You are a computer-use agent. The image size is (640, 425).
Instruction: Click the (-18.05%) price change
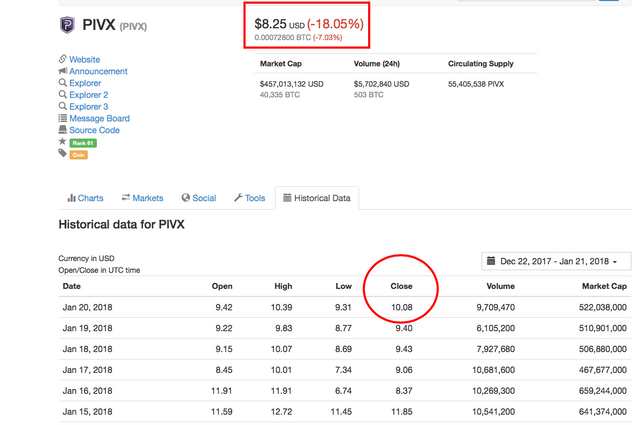click(335, 24)
